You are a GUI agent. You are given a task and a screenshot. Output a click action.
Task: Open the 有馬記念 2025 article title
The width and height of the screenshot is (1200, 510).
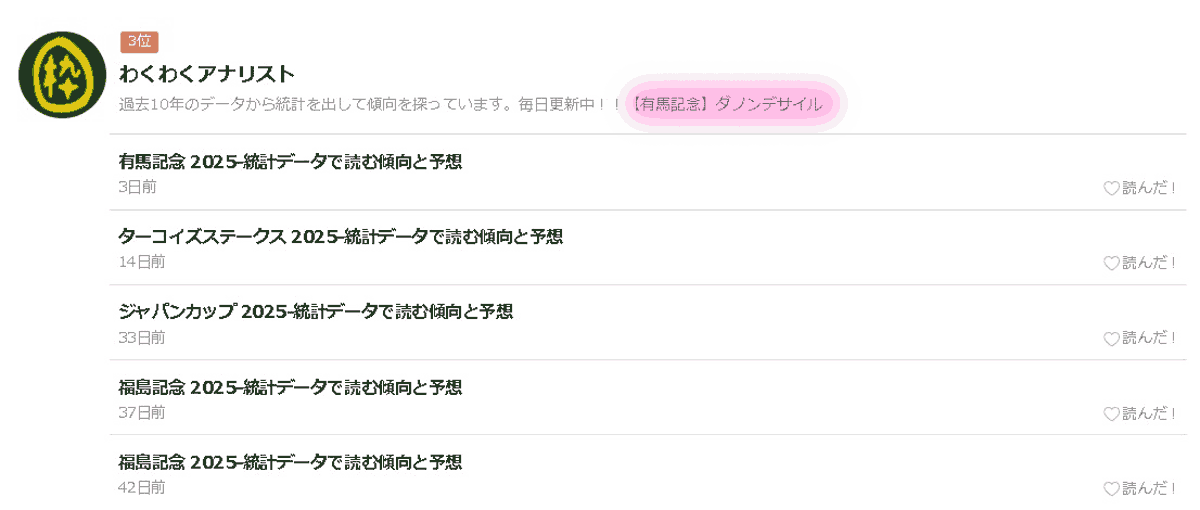coord(290,162)
